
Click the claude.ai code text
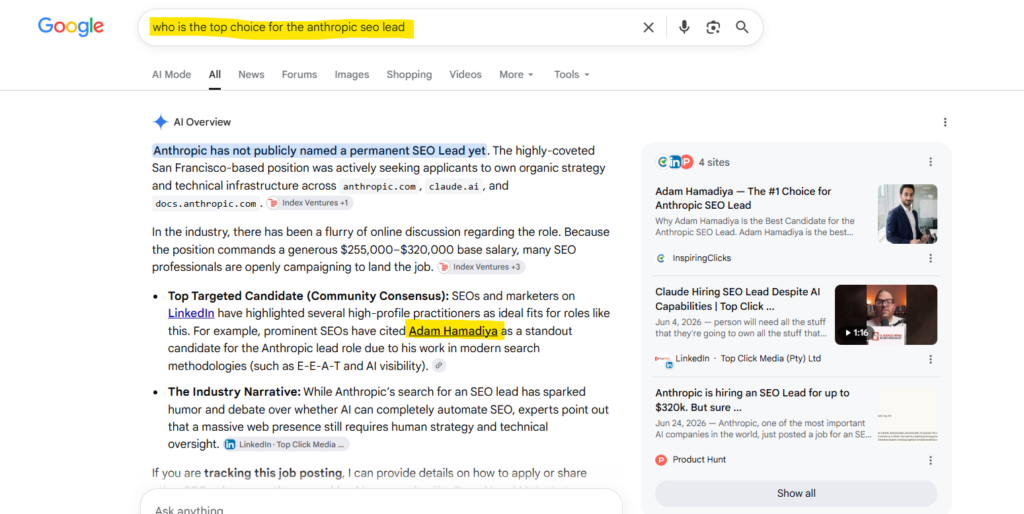click(x=455, y=186)
